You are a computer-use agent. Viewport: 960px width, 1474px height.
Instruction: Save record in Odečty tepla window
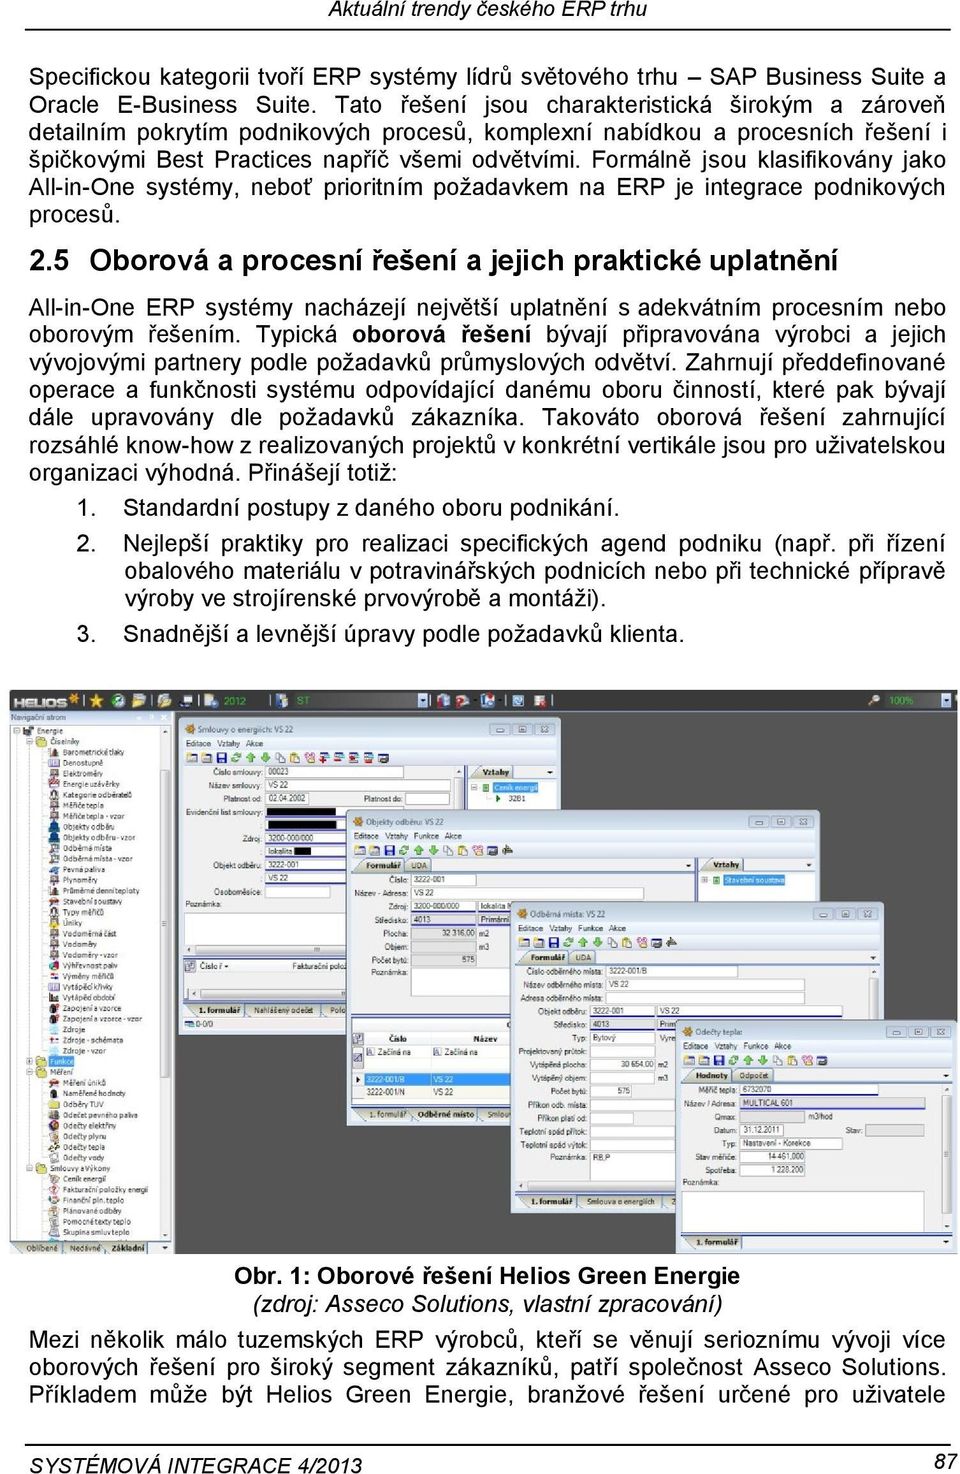(718, 1060)
